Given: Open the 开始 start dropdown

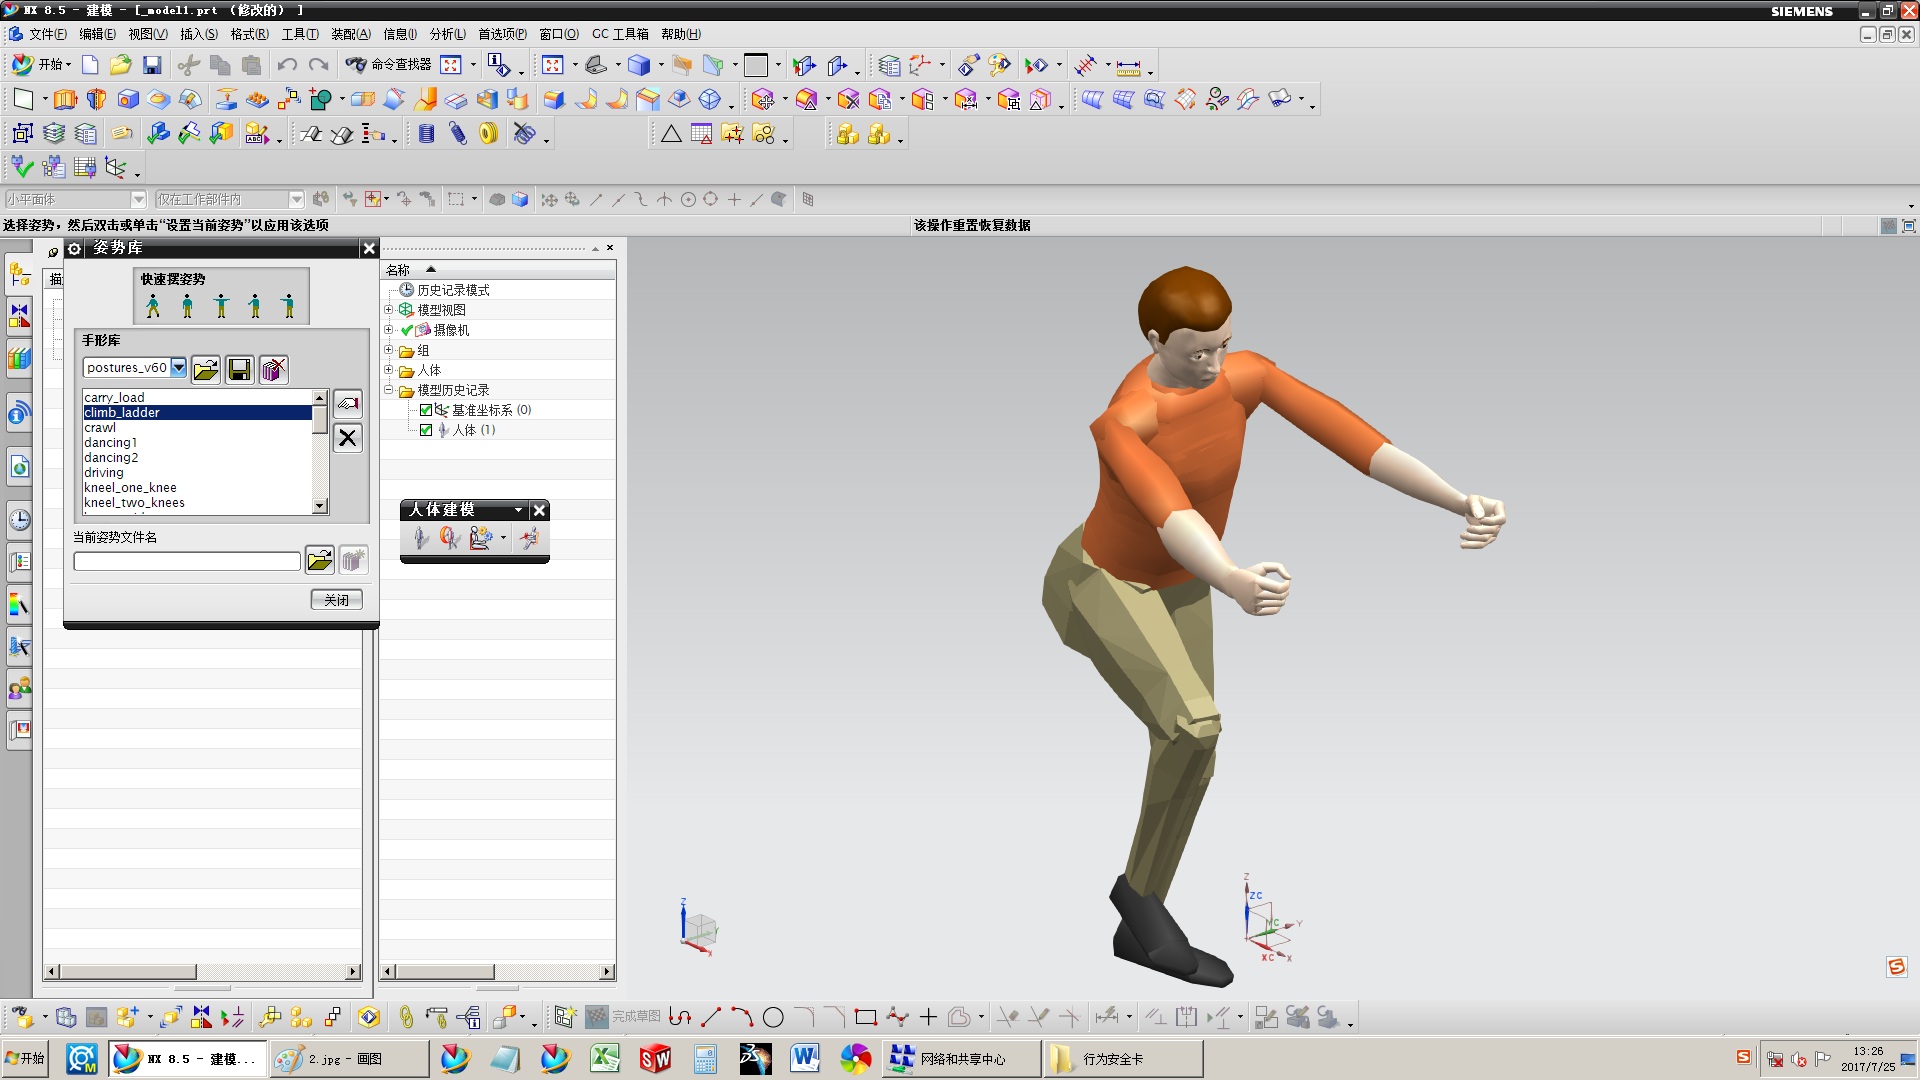Looking at the screenshot, I should [41, 65].
